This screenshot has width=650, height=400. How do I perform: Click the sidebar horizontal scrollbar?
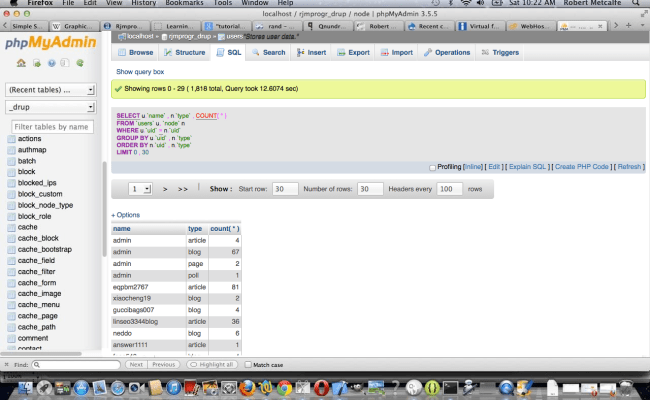click(41, 354)
